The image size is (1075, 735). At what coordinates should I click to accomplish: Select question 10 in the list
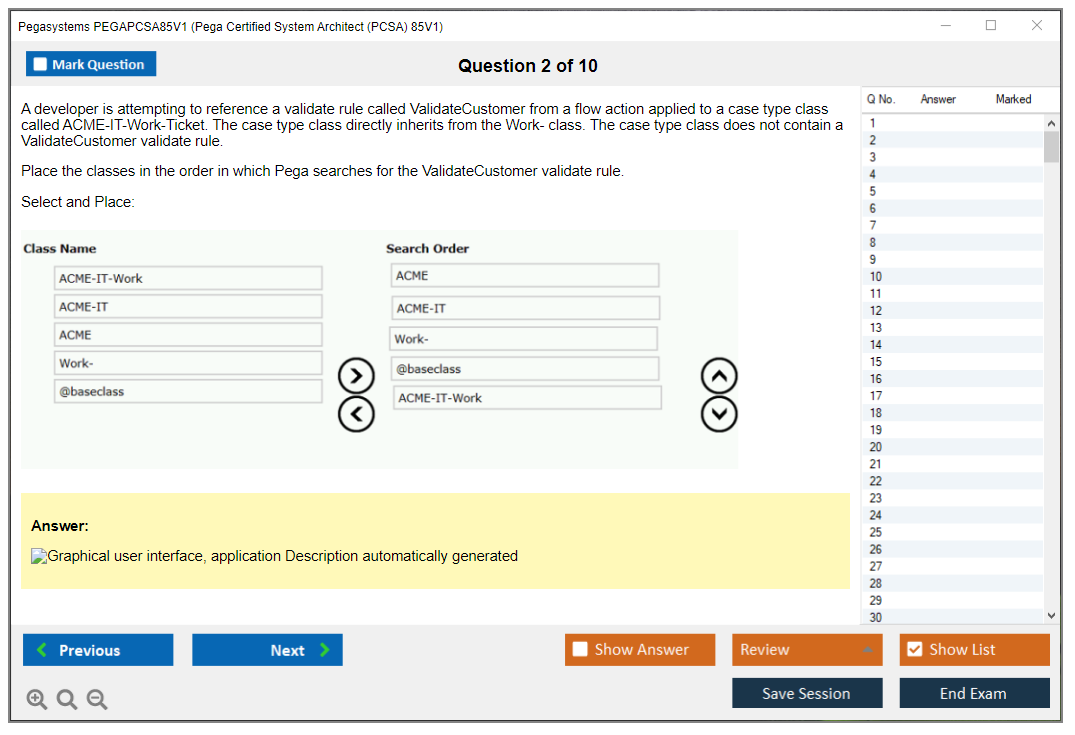pyautogui.click(x=876, y=277)
